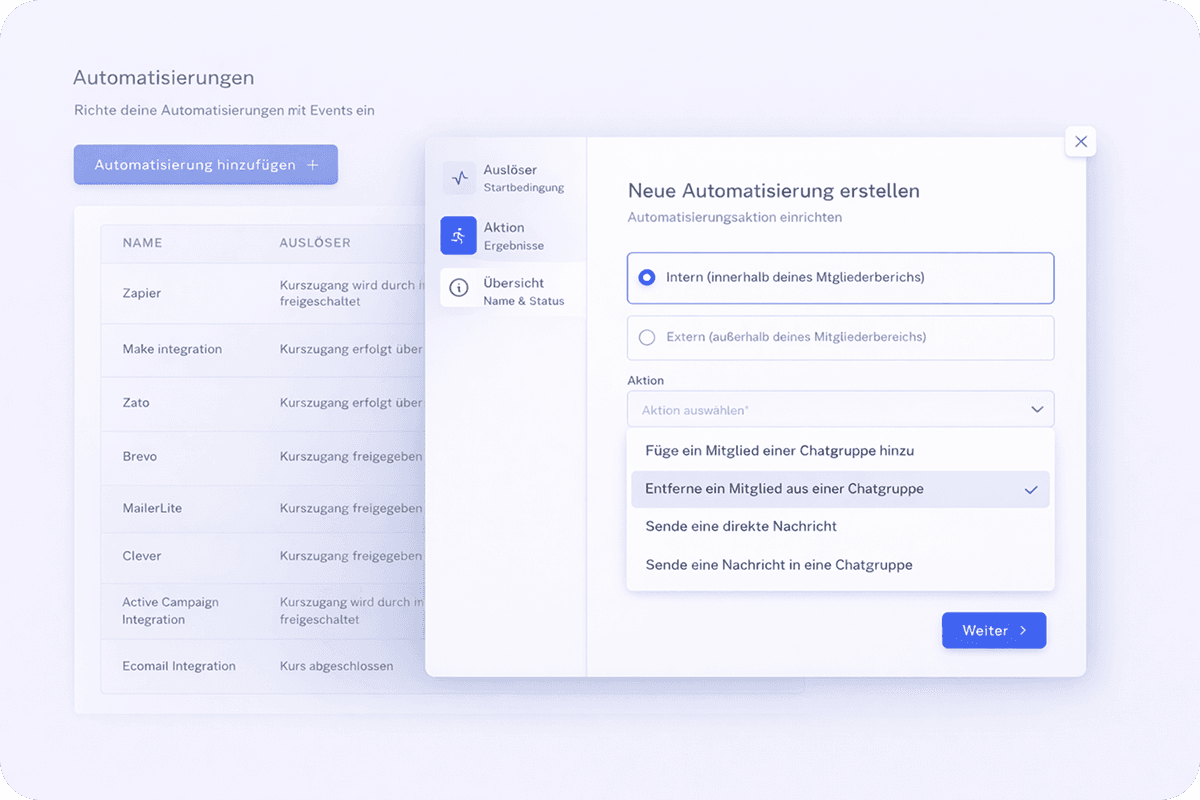
Task: Open the Übersicht info icon step
Action: click(459, 288)
